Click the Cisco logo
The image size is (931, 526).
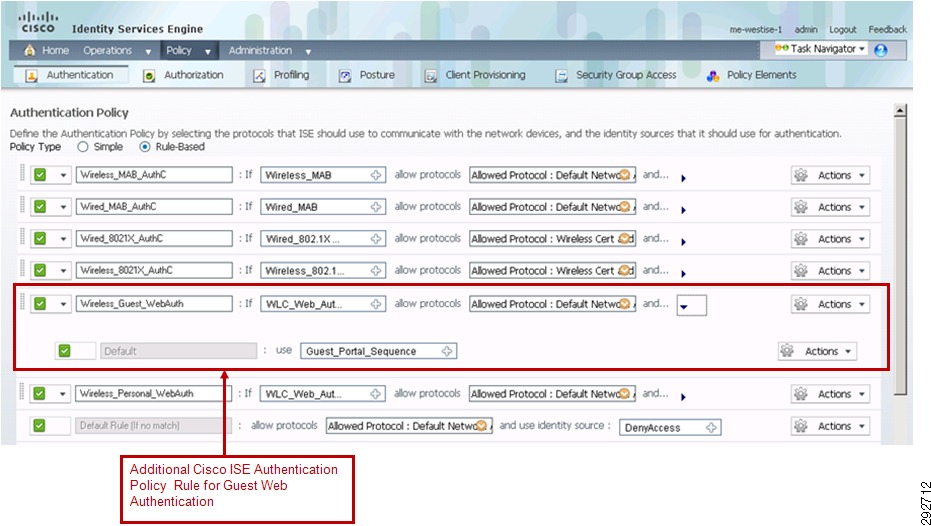click(x=37, y=23)
